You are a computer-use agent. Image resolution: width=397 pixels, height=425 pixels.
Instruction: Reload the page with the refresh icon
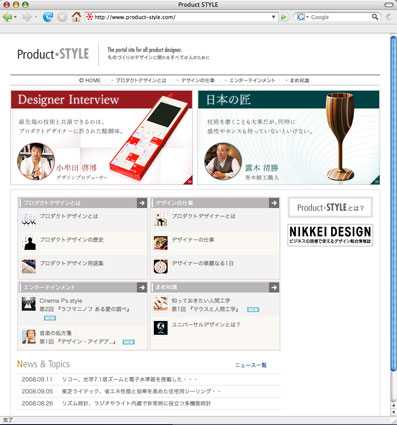coord(48,17)
